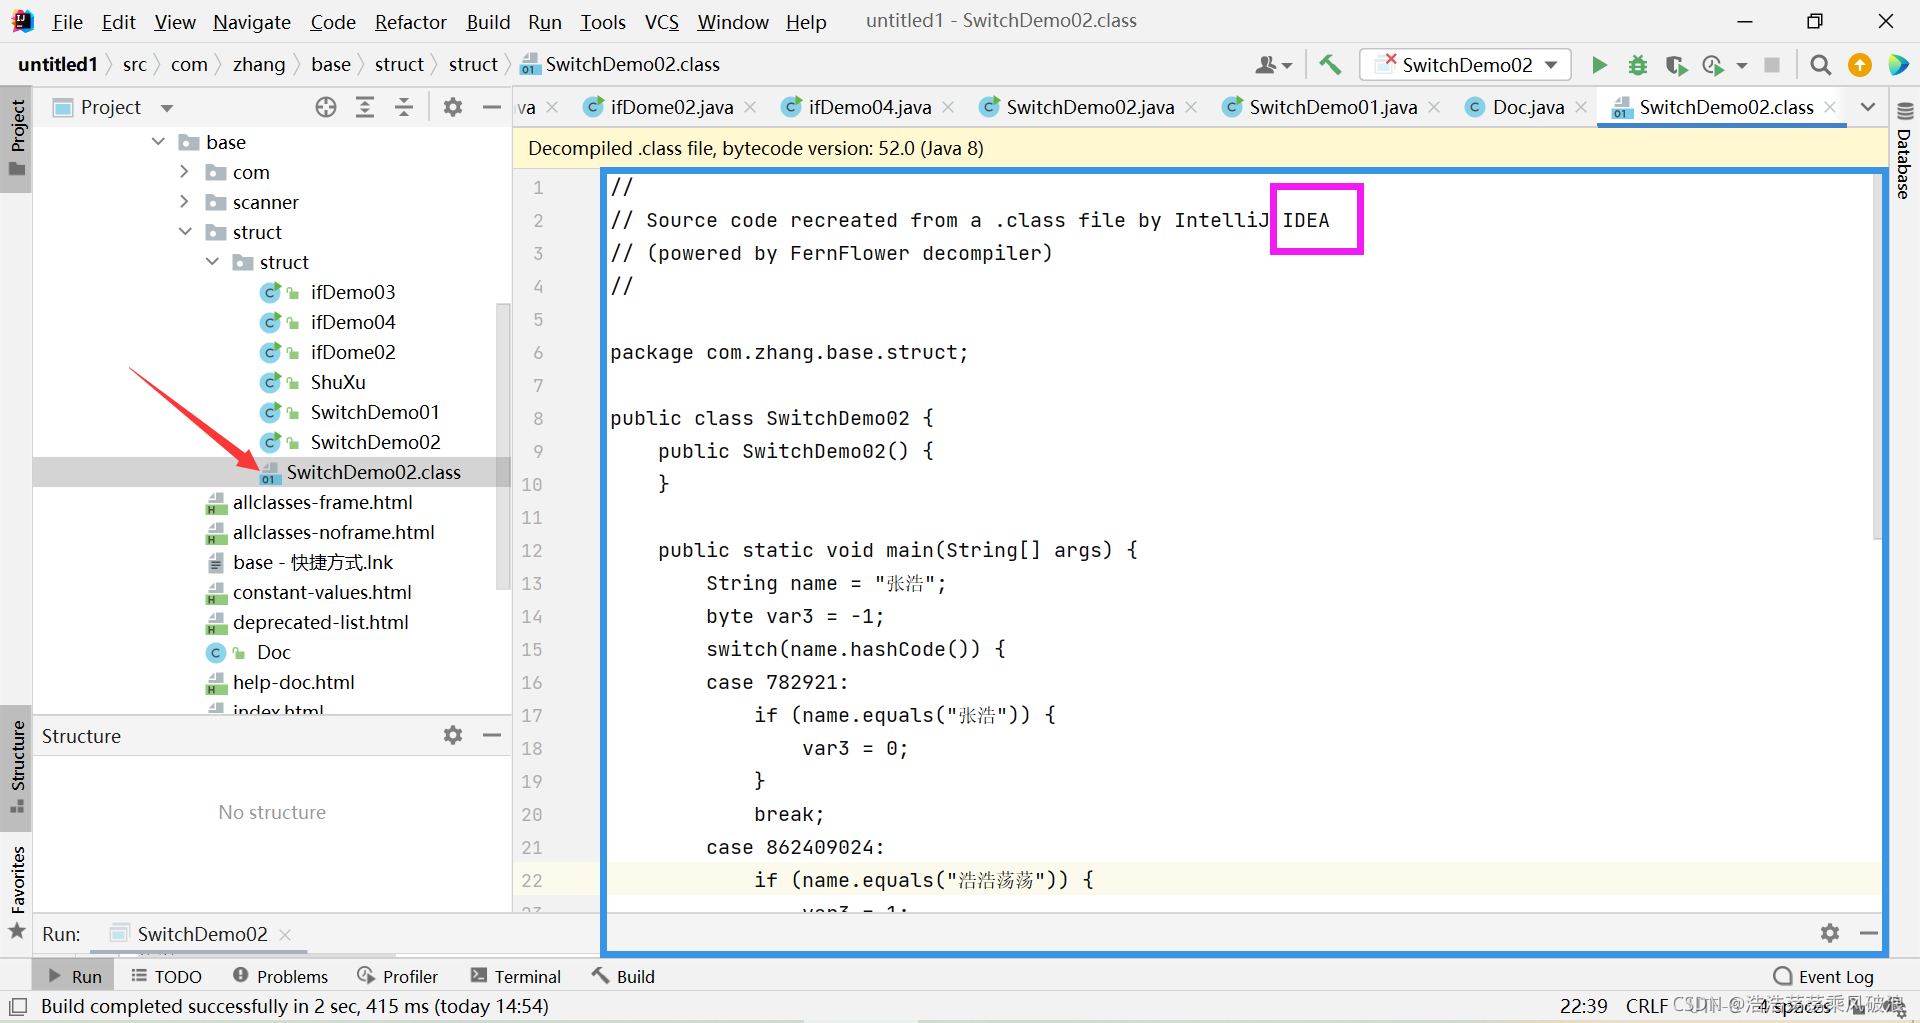Switch to SwitchDemo02.java tab
Image resolution: width=1920 pixels, height=1023 pixels.
coord(1090,107)
